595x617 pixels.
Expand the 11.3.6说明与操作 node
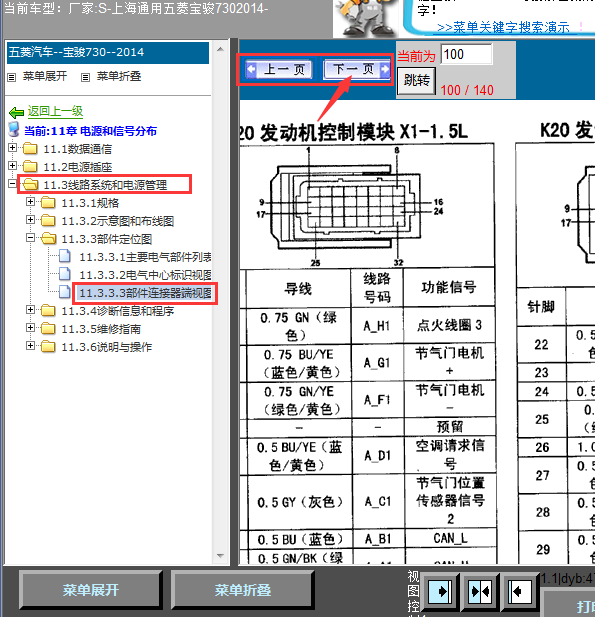(x=30, y=345)
